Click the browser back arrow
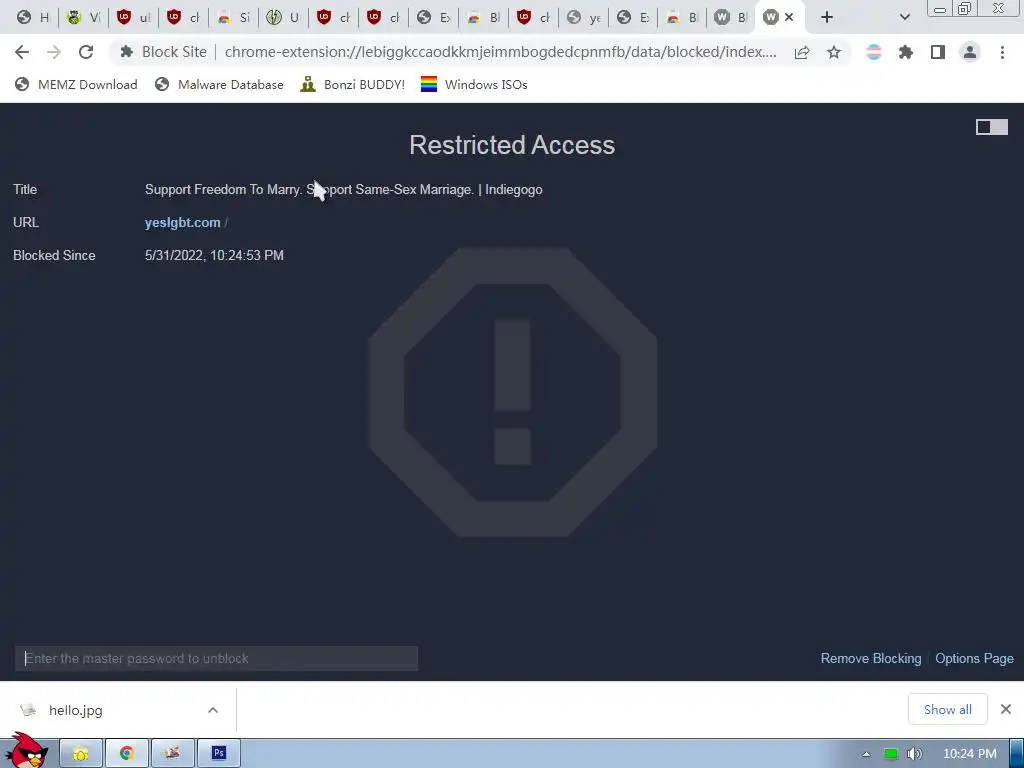Image resolution: width=1024 pixels, height=768 pixels. pyautogui.click(x=22, y=52)
